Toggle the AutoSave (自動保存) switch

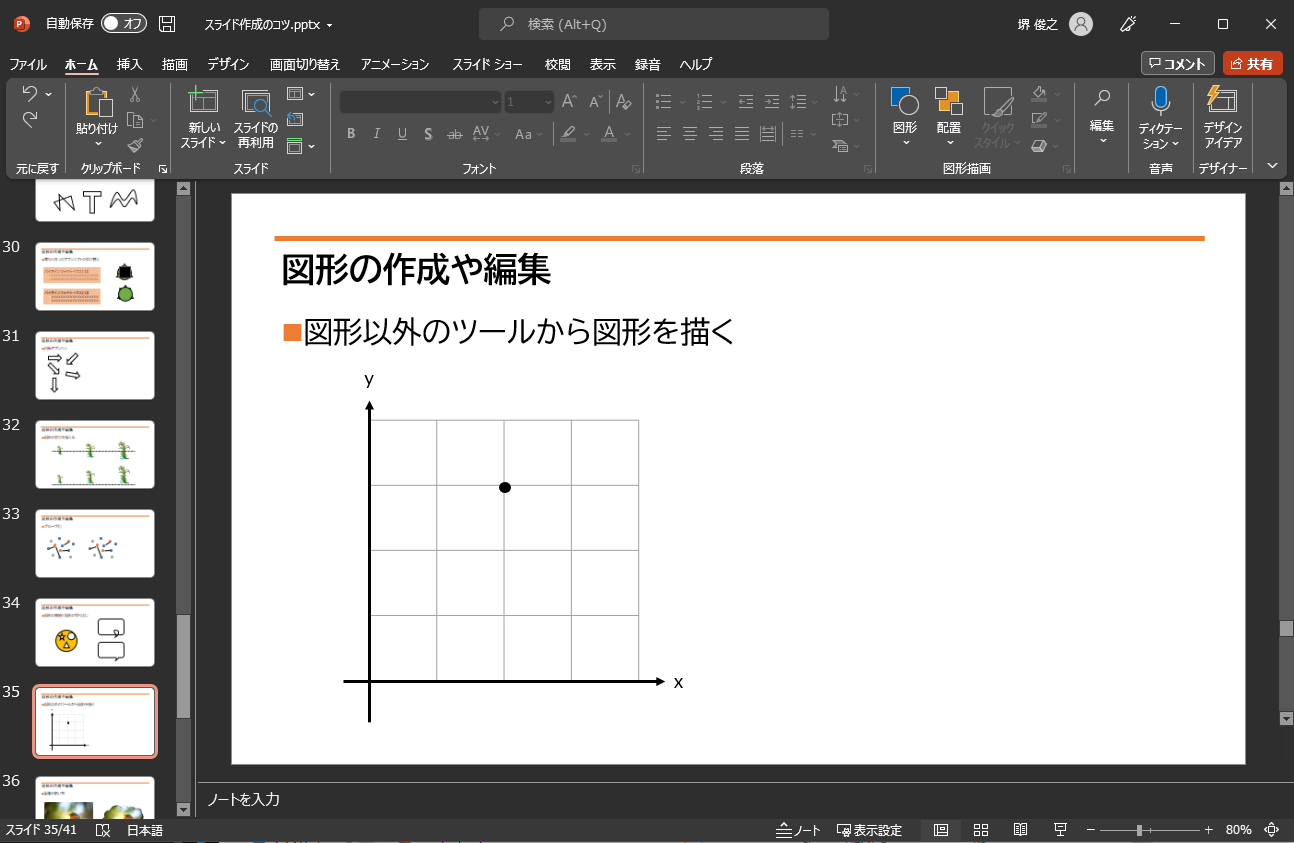[124, 24]
